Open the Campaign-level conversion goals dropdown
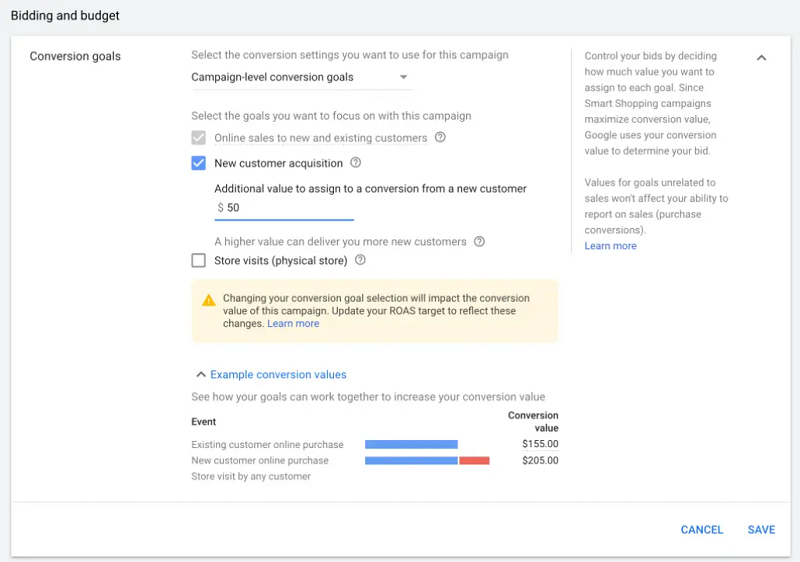The height and width of the screenshot is (562, 800). pos(300,77)
